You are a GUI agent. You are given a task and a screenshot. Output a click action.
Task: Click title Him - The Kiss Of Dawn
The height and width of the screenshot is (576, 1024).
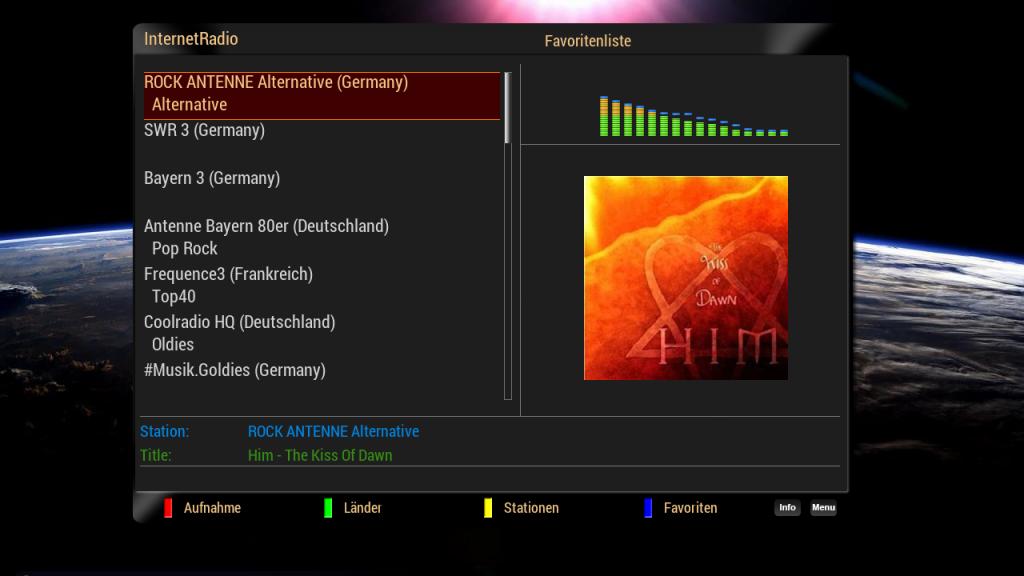coord(320,456)
